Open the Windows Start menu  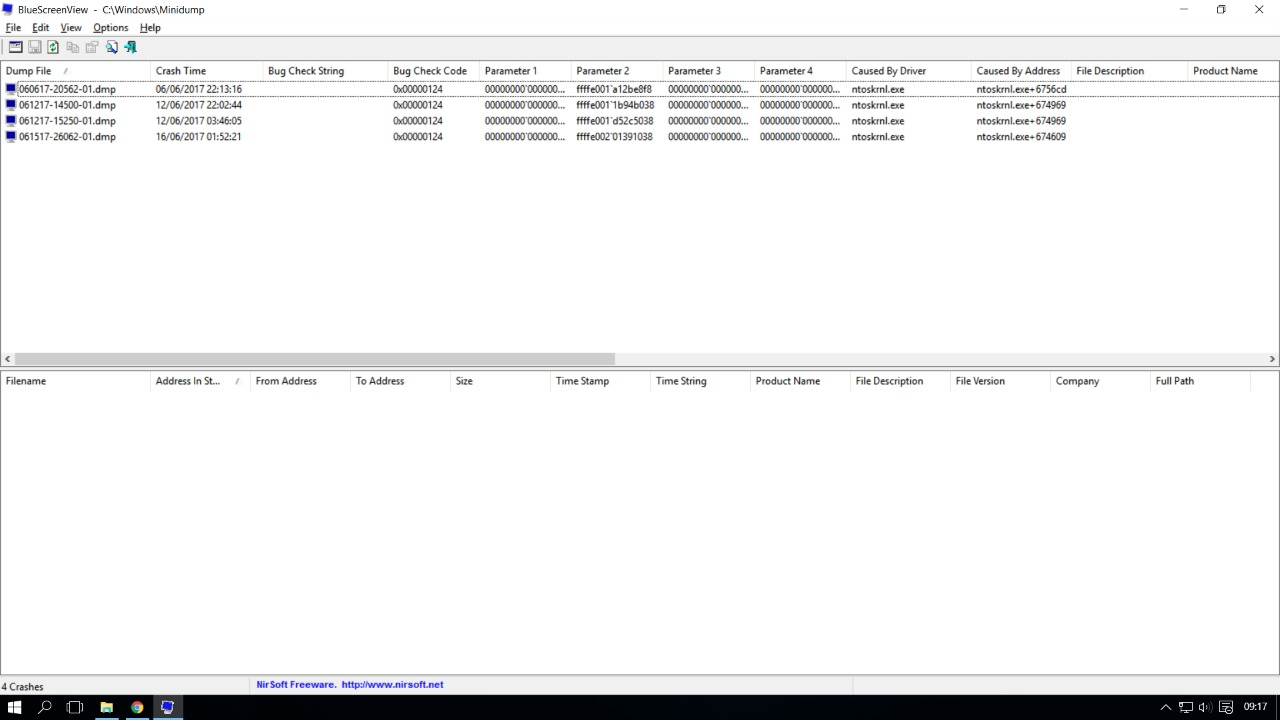point(15,707)
